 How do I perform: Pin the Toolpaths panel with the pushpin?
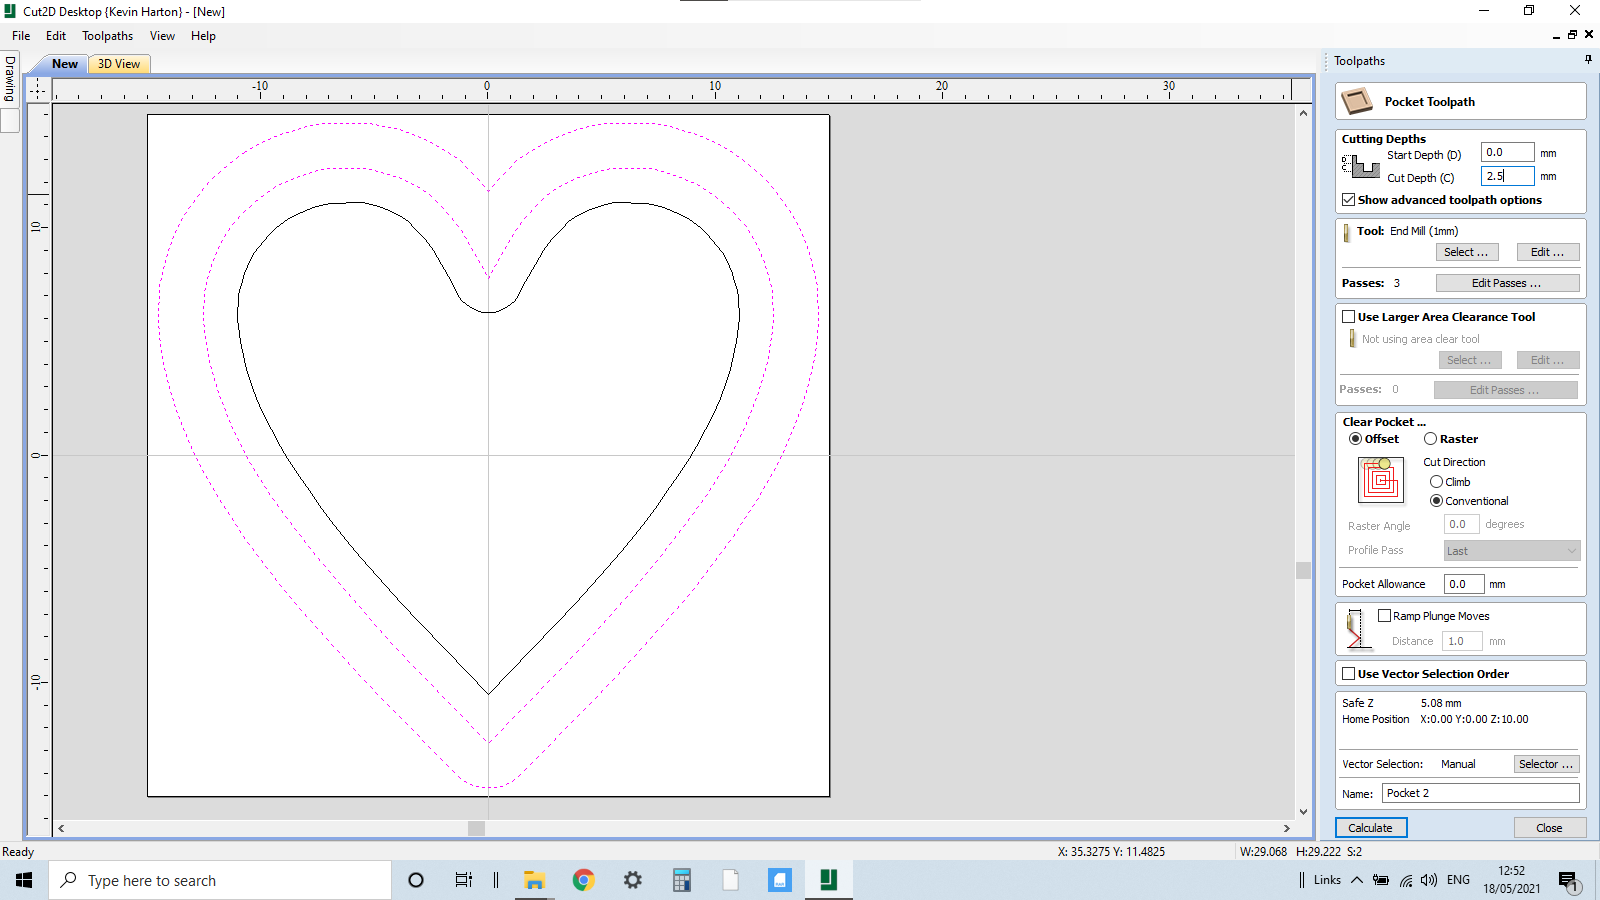pyautogui.click(x=1588, y=60)
